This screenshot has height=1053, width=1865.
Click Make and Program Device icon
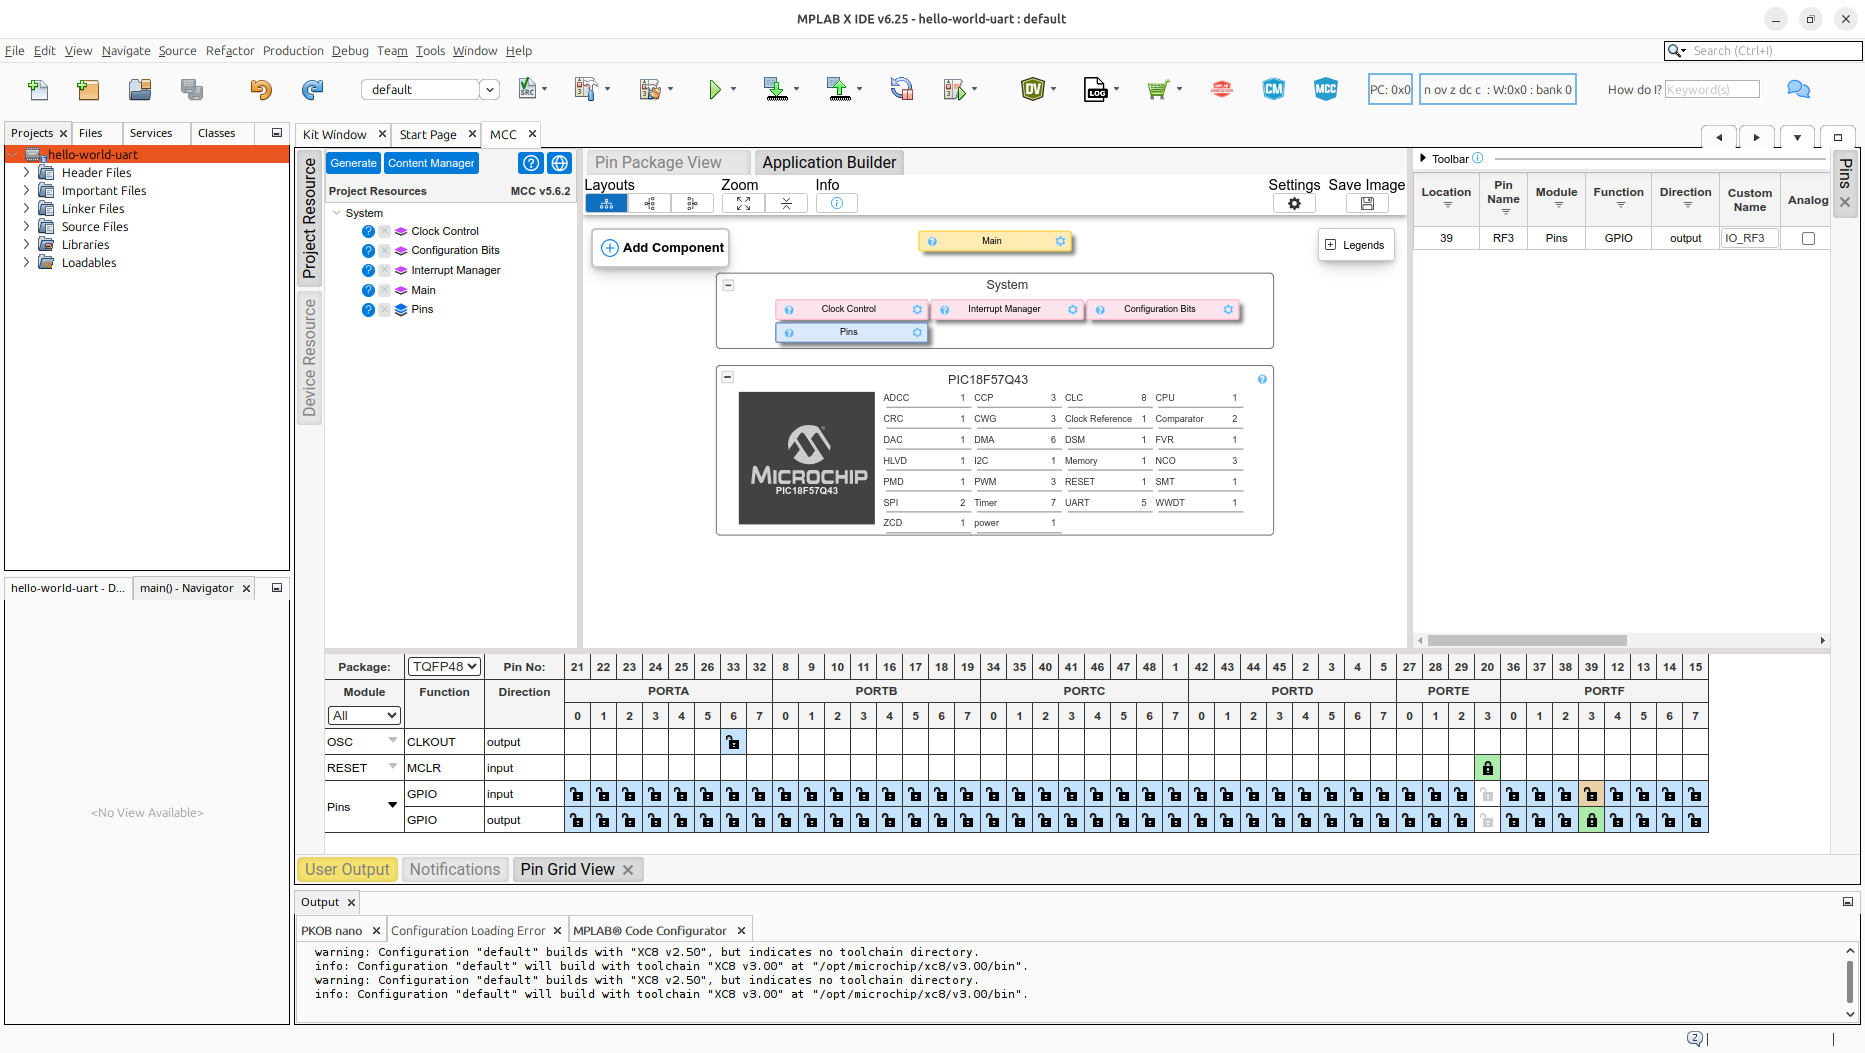coord(775,90)
